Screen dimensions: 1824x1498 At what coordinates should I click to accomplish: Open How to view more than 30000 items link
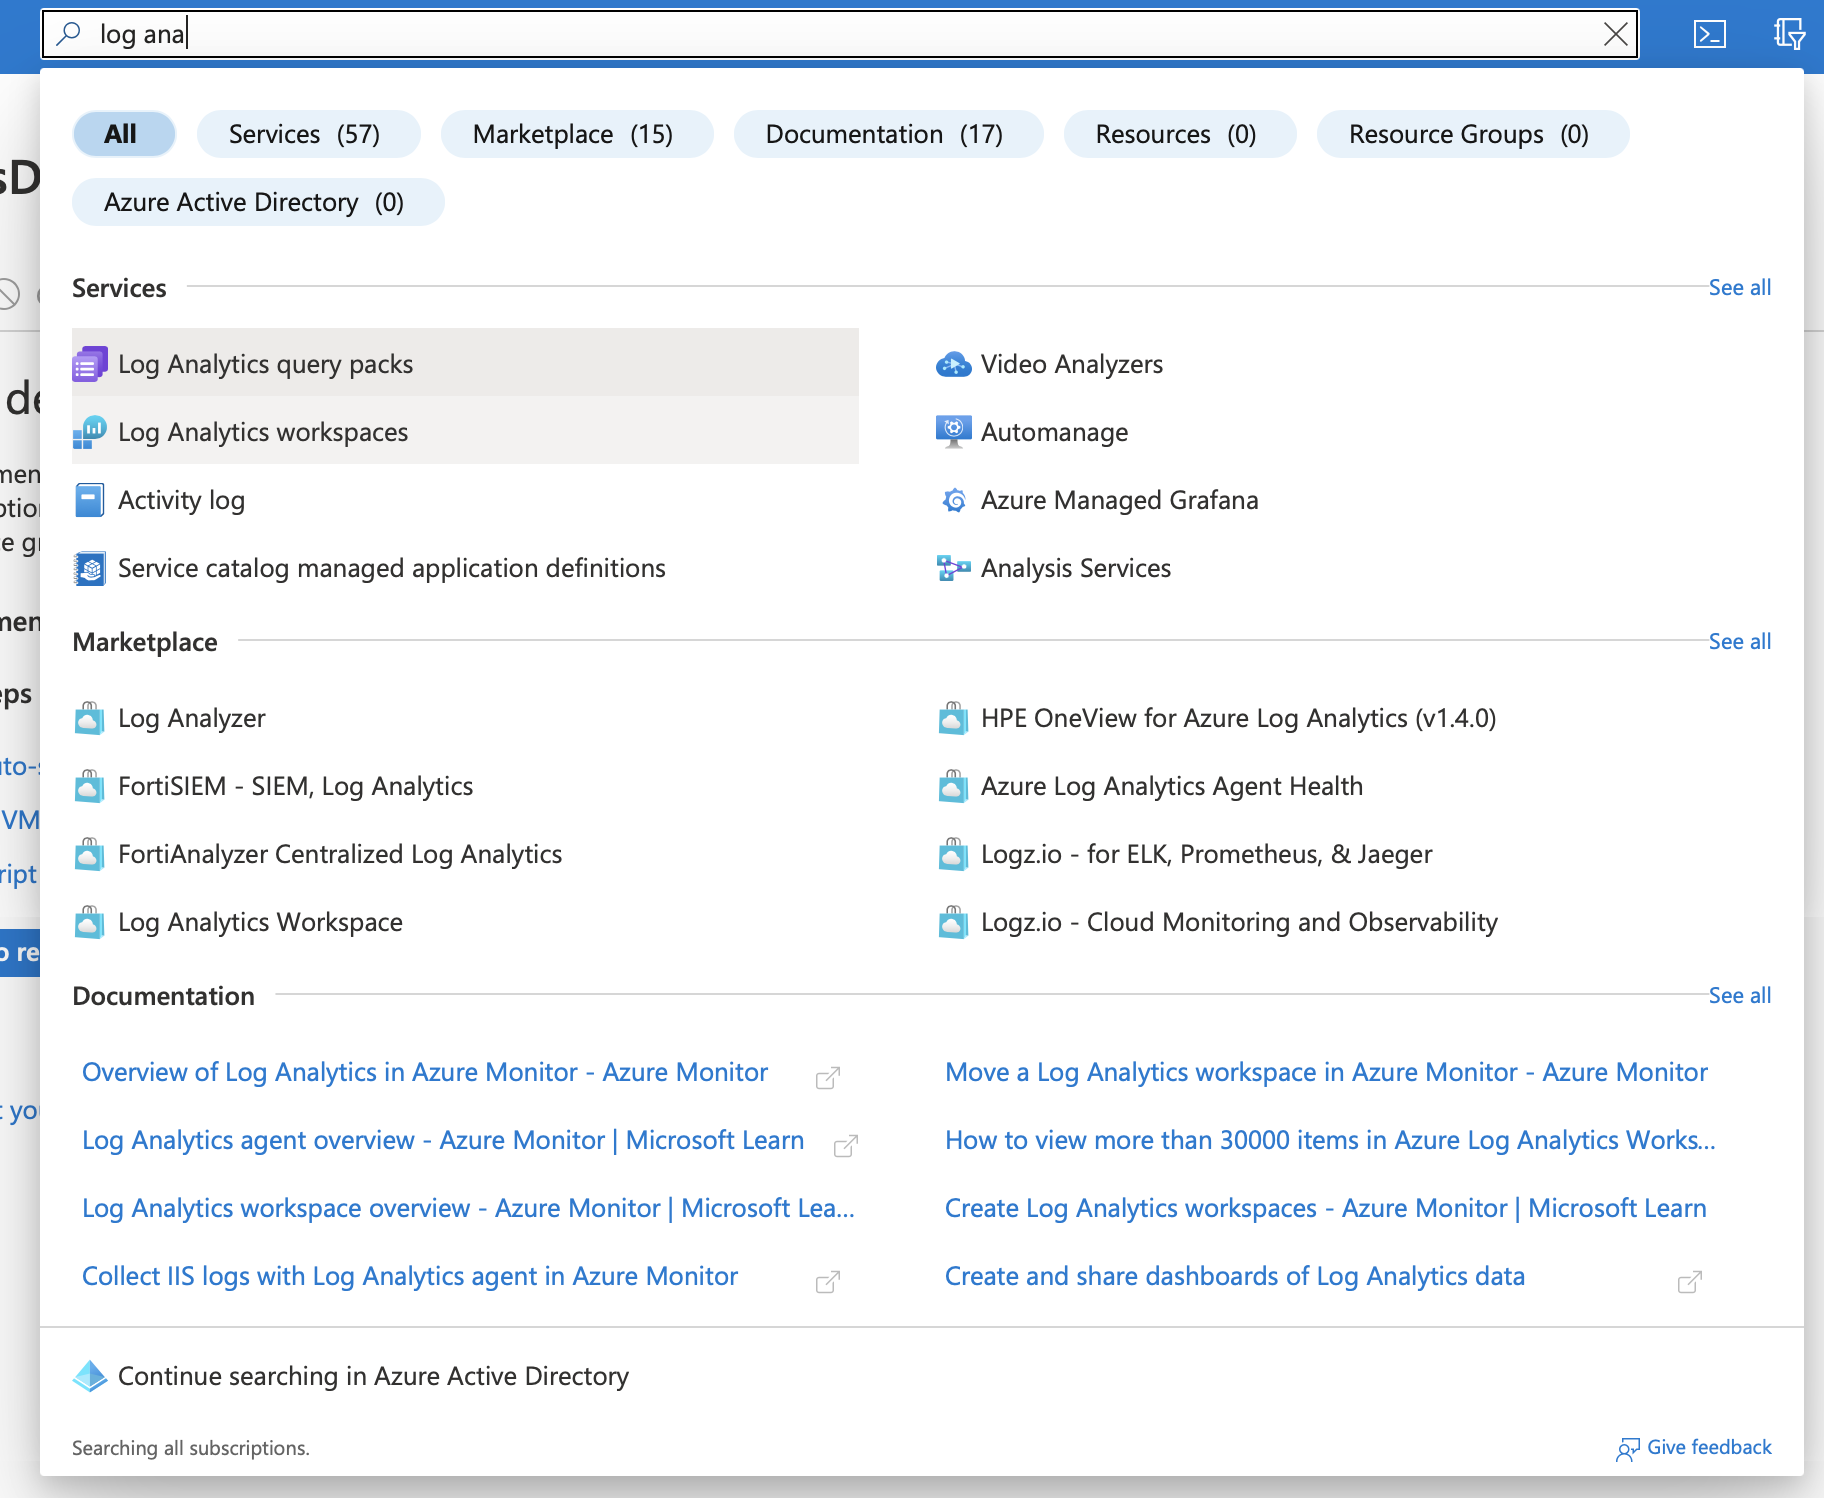click(x=1330, y=1140)
